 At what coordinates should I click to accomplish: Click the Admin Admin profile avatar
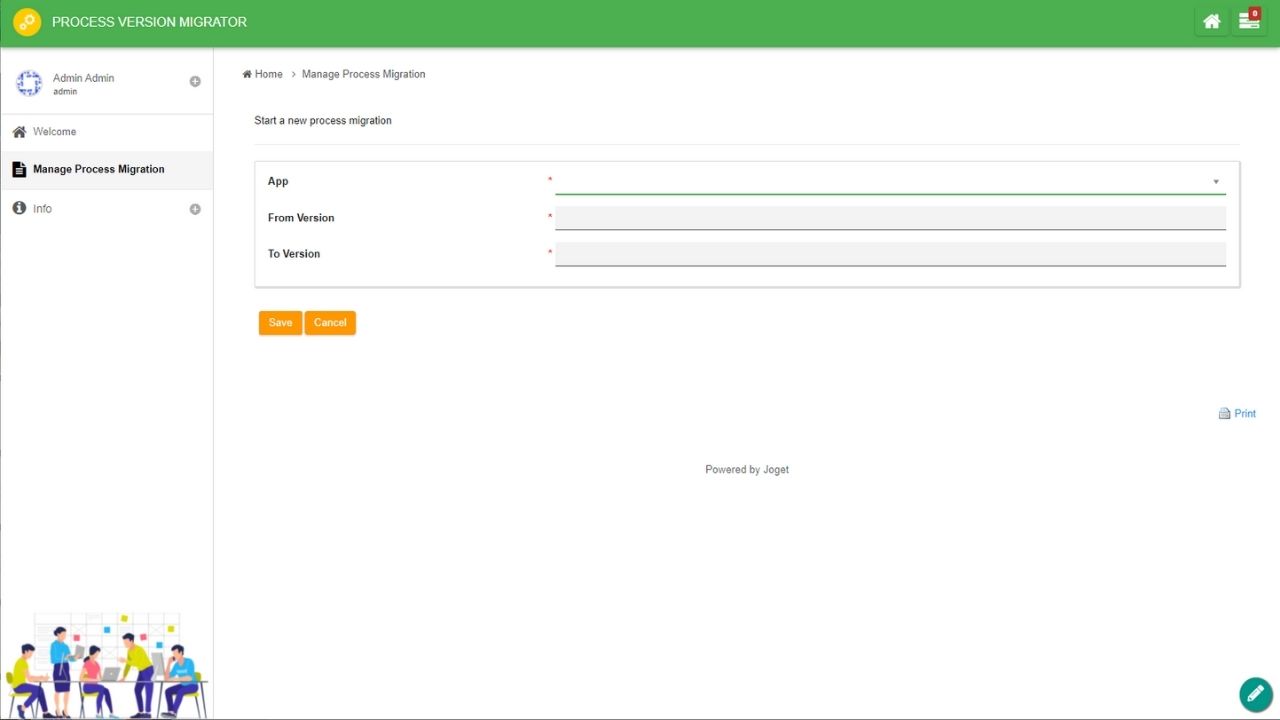(x=29, y=83)
